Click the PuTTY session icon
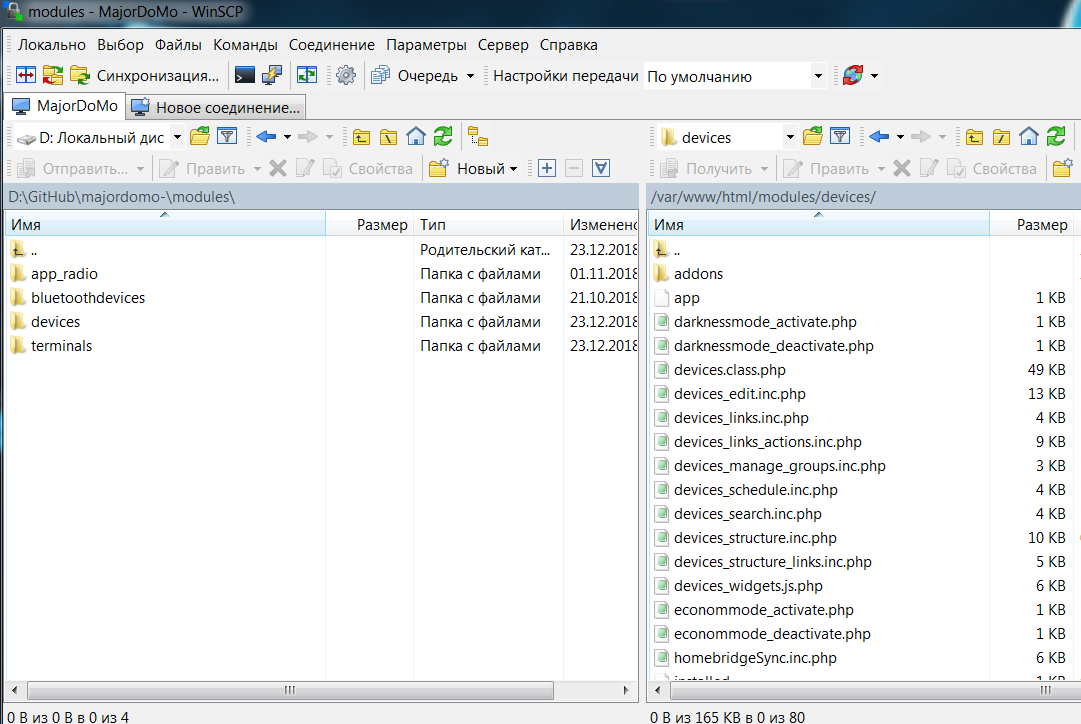This screenshot has width=1081, height=724. coord(272,75)
